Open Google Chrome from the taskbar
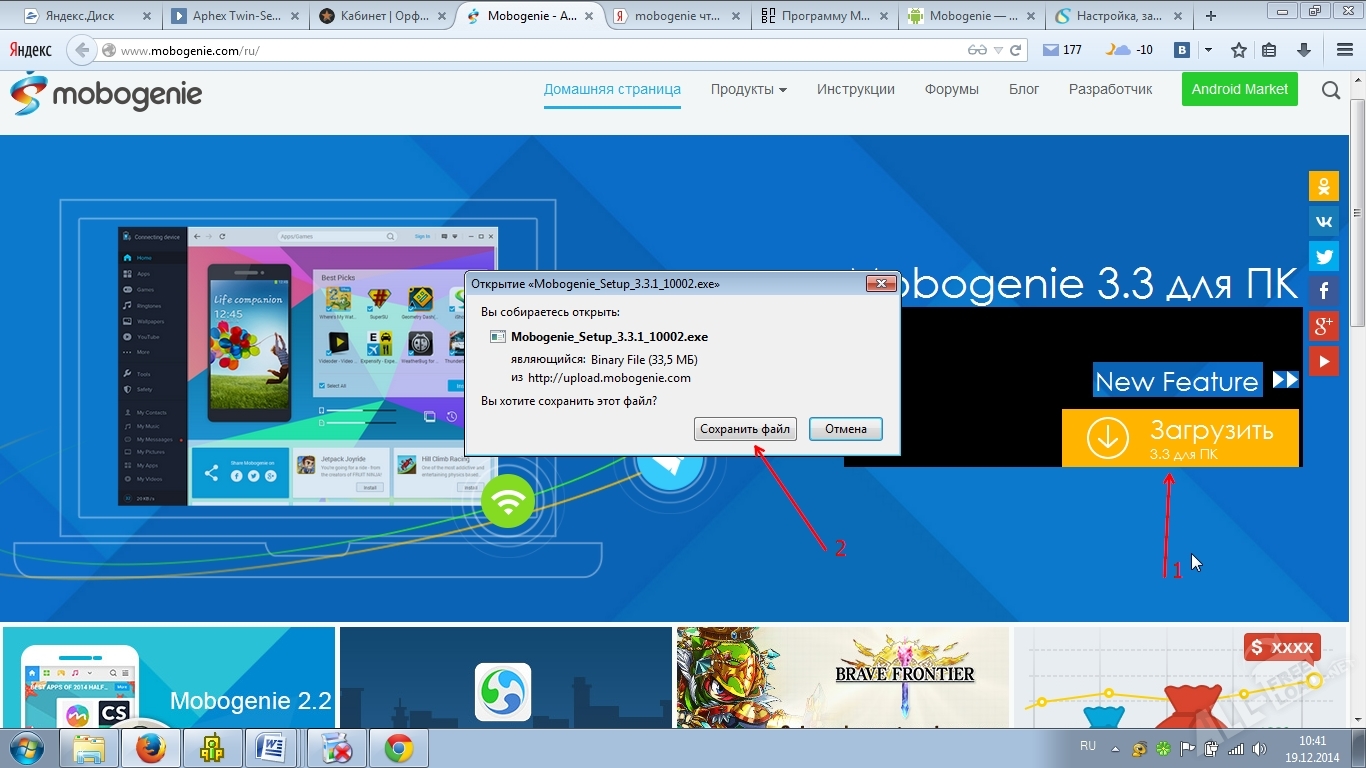Viewport: 1366px width, 768px height. click(x=399, y=748)
